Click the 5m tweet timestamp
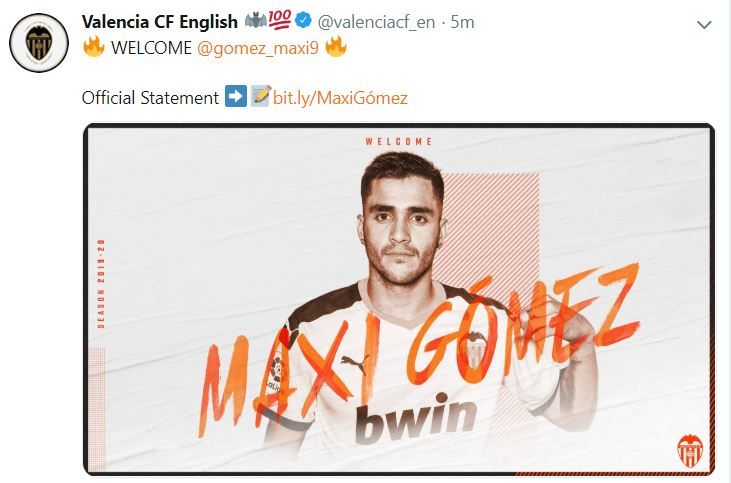The image size is (731, 483). point(462,22)
